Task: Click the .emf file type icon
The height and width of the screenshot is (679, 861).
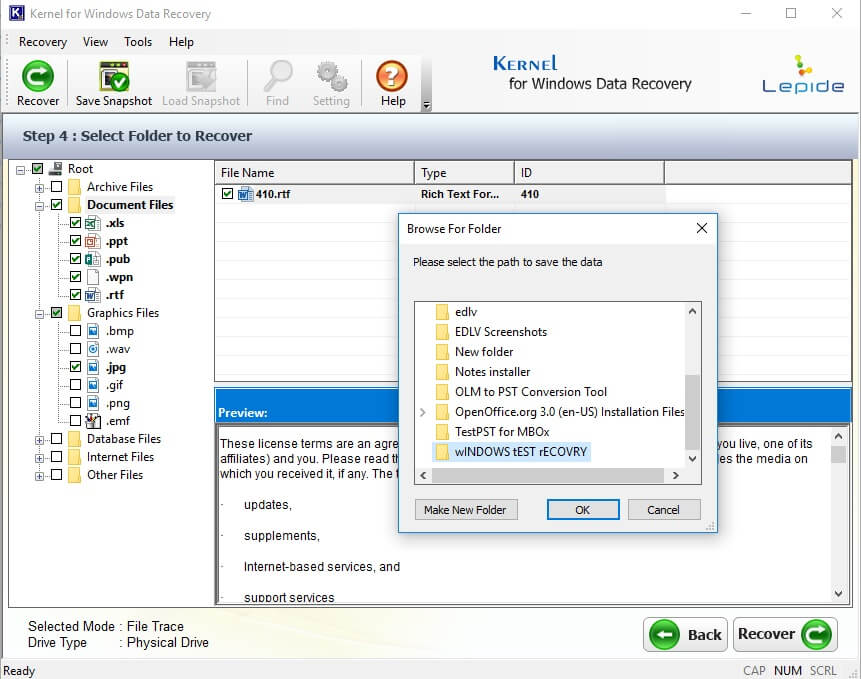Action: click(x=93, y=421)
